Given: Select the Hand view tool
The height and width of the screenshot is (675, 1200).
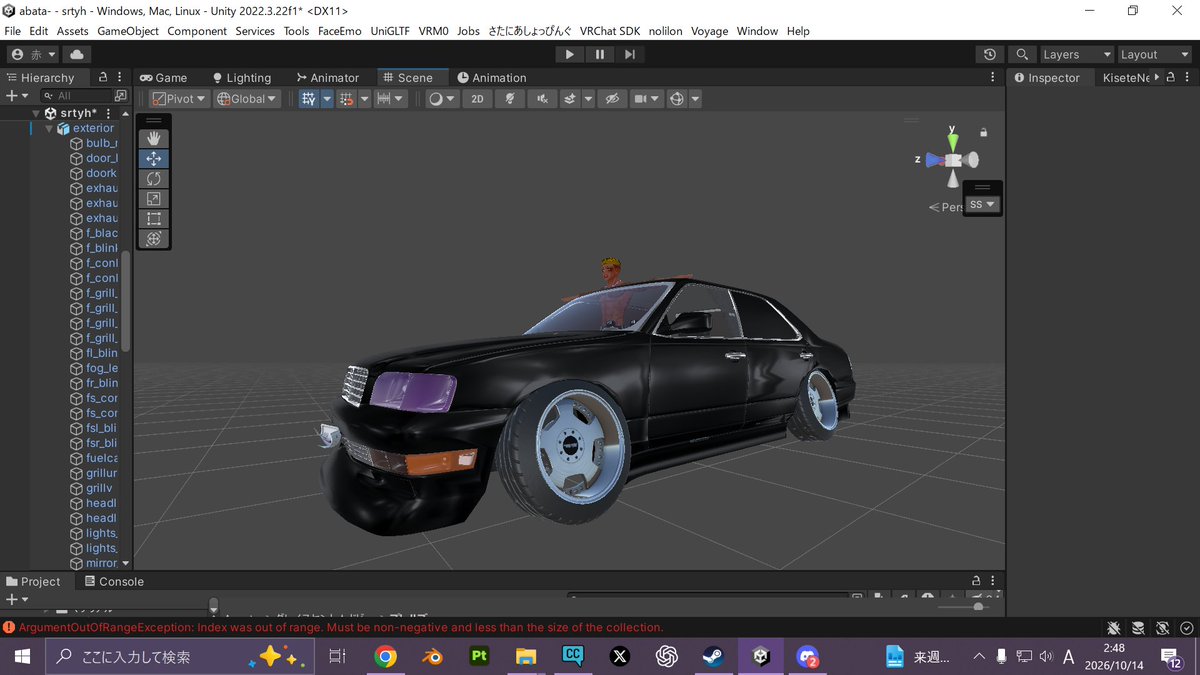Looking at the screenshot, I should 153,138.
